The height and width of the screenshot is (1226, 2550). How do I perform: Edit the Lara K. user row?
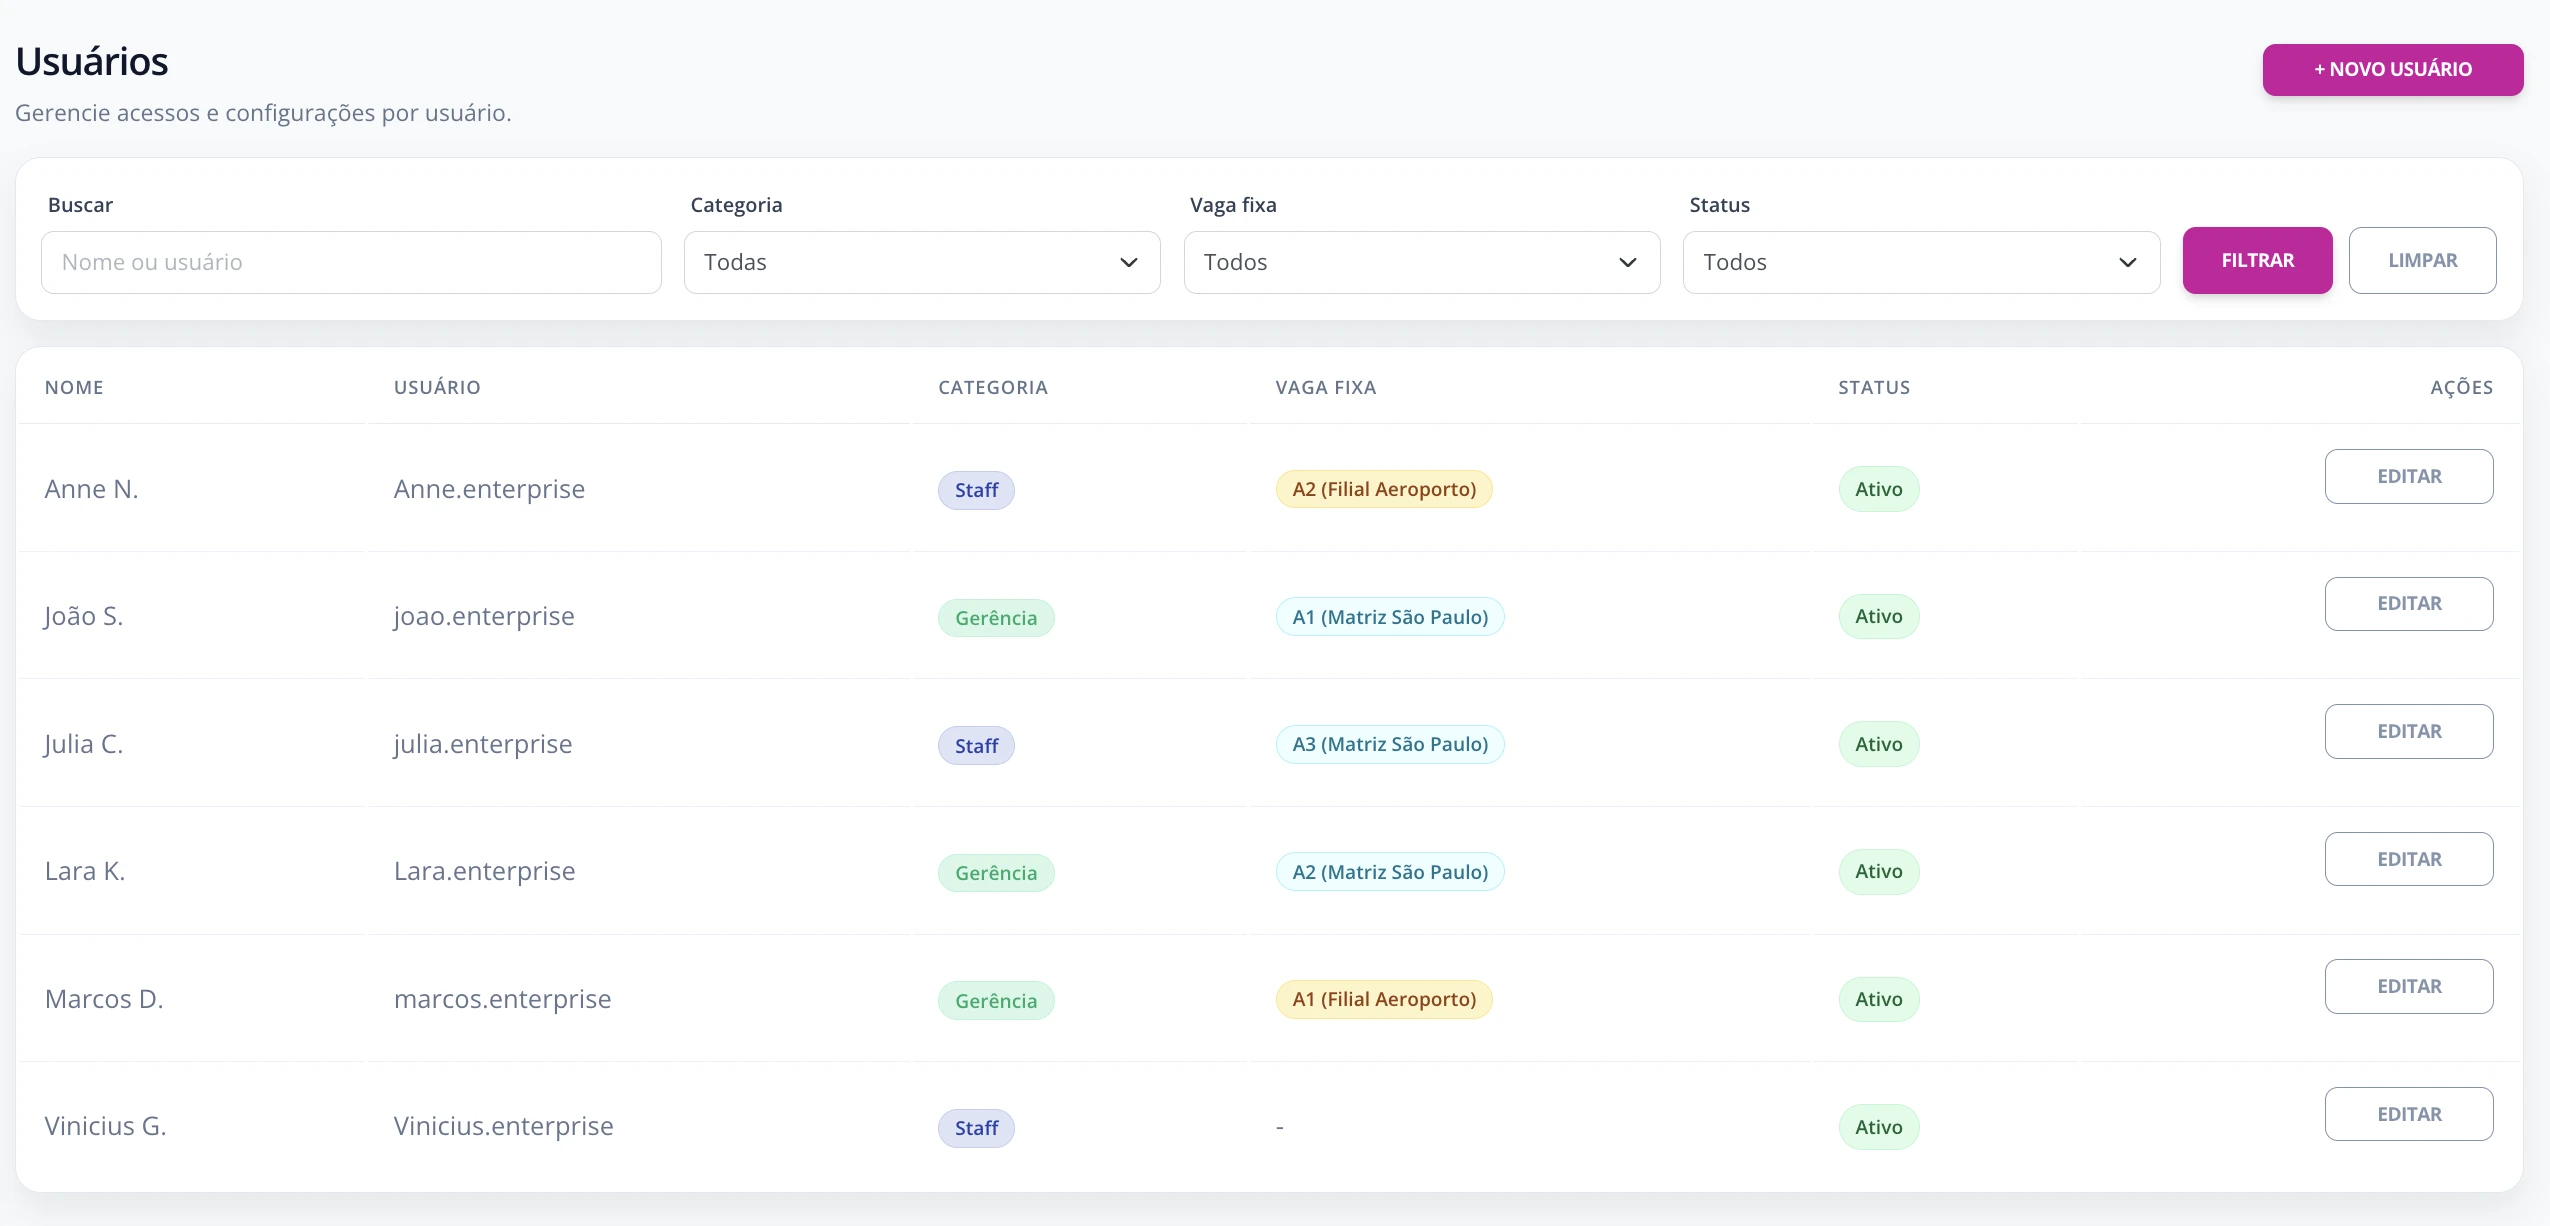pyautogui.click(x=2408, y=859)
